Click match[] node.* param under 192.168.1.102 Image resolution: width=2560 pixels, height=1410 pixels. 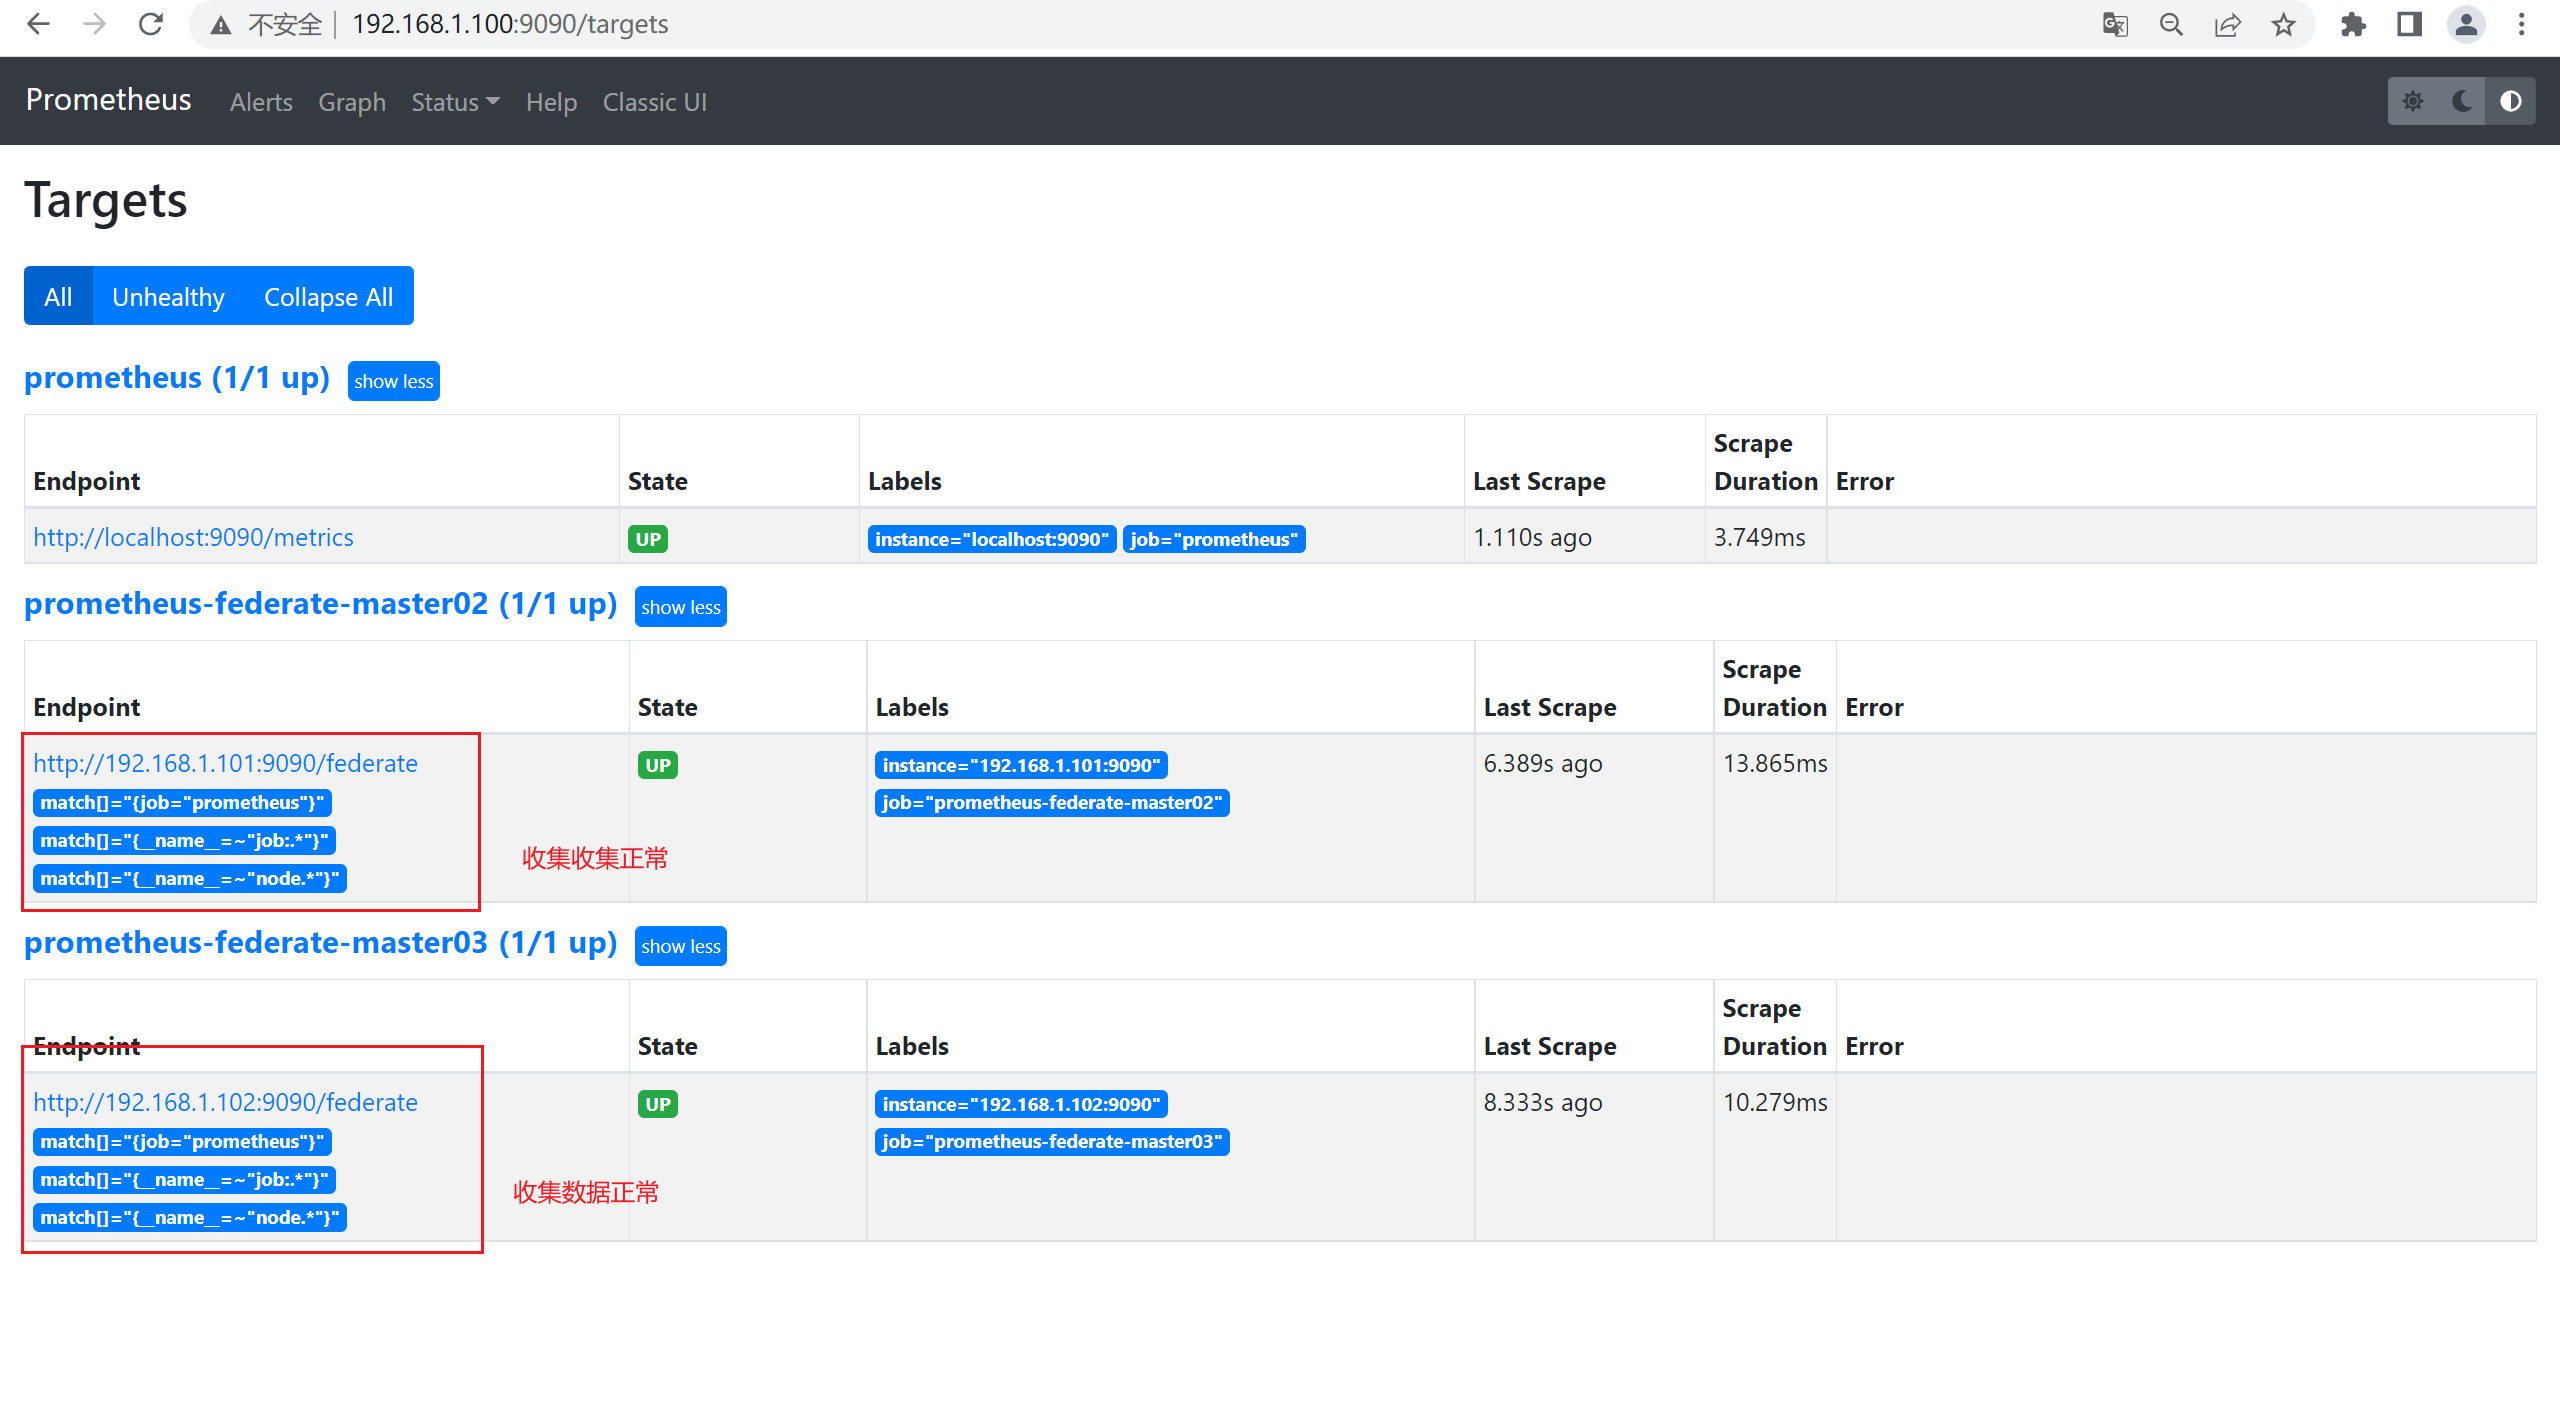[190, 1218]
